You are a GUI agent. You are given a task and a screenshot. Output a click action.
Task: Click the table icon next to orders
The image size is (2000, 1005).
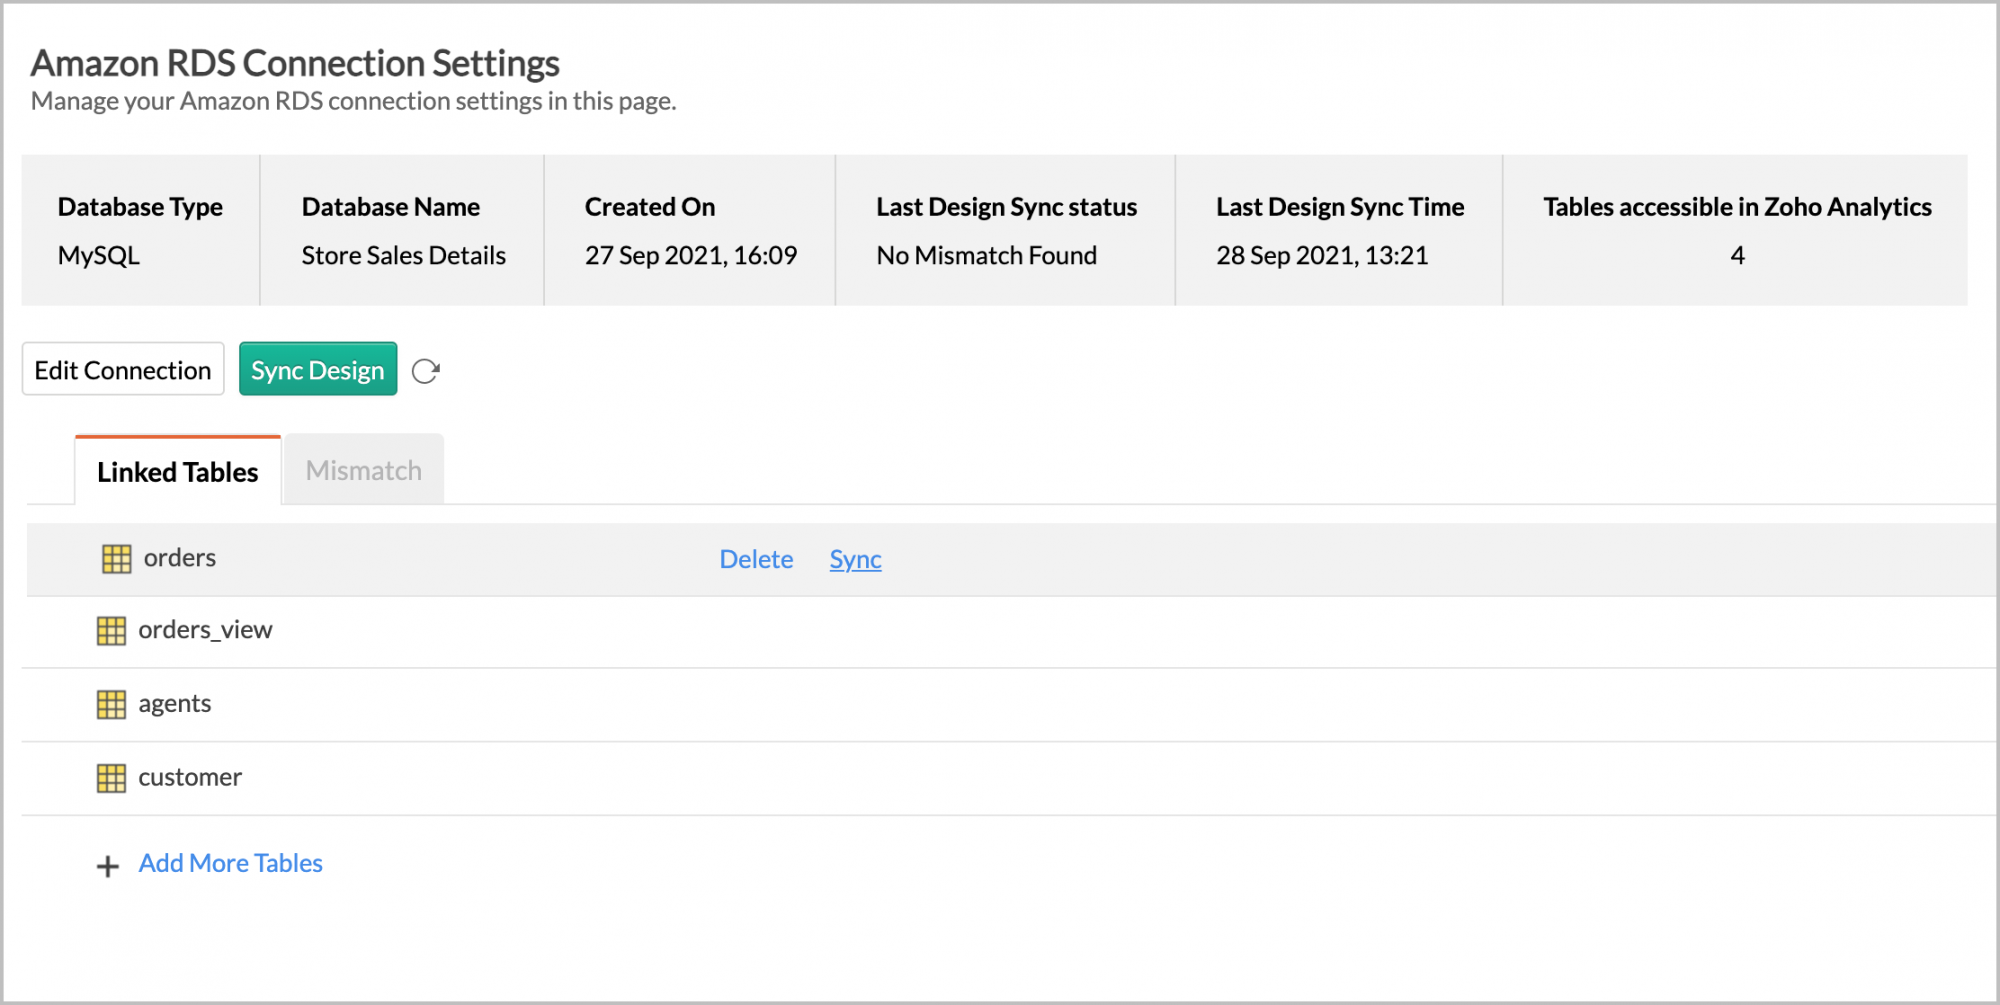[x=116, y=559]
